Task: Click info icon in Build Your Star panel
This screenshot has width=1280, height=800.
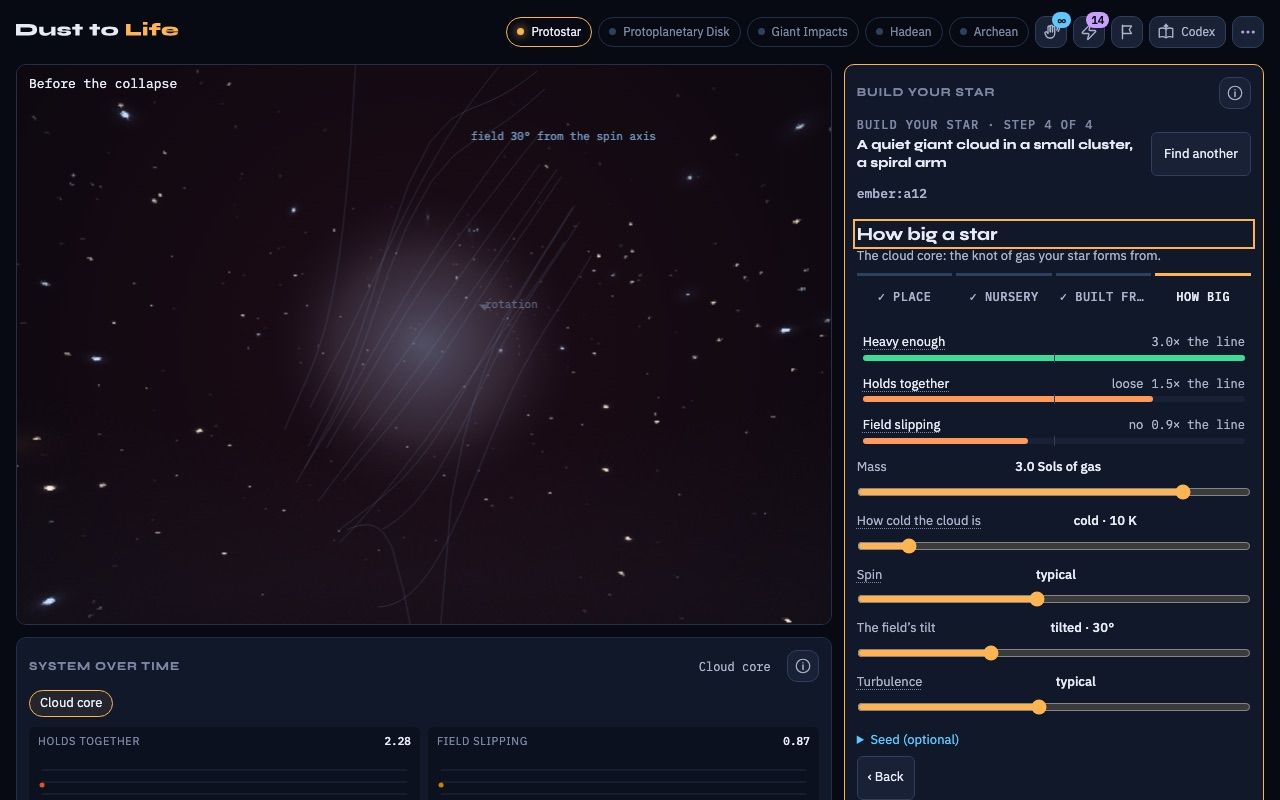Action: point(1235,93)
